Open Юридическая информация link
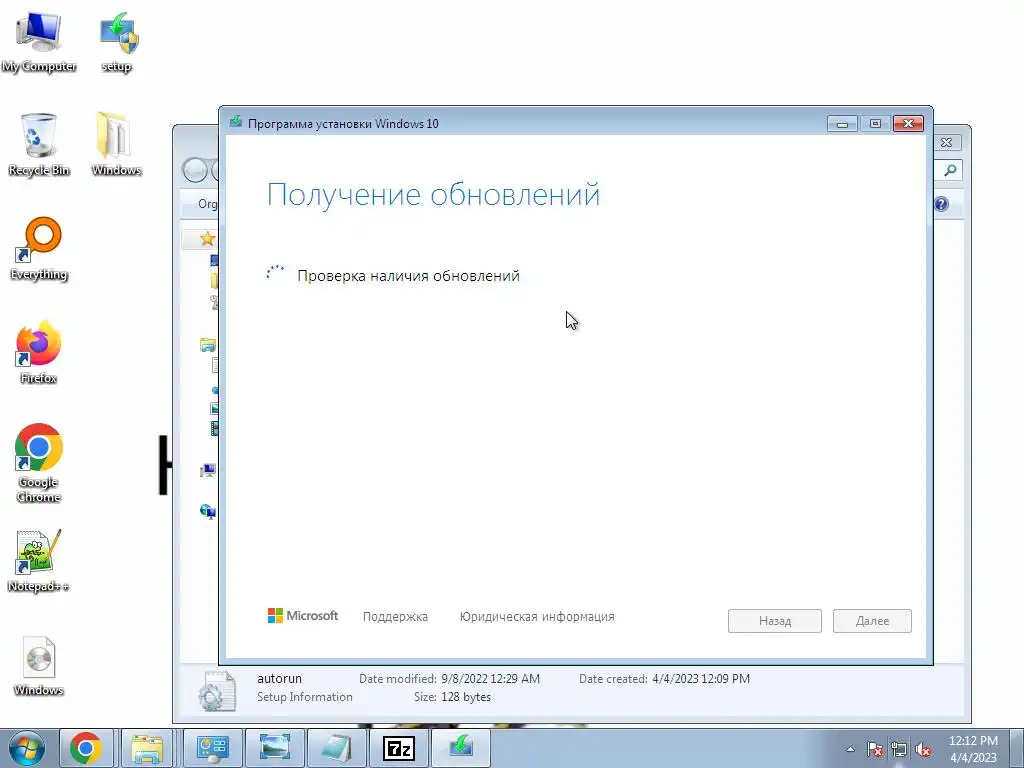The width and height of the screenshot is (1024, 768). point(537,616)
